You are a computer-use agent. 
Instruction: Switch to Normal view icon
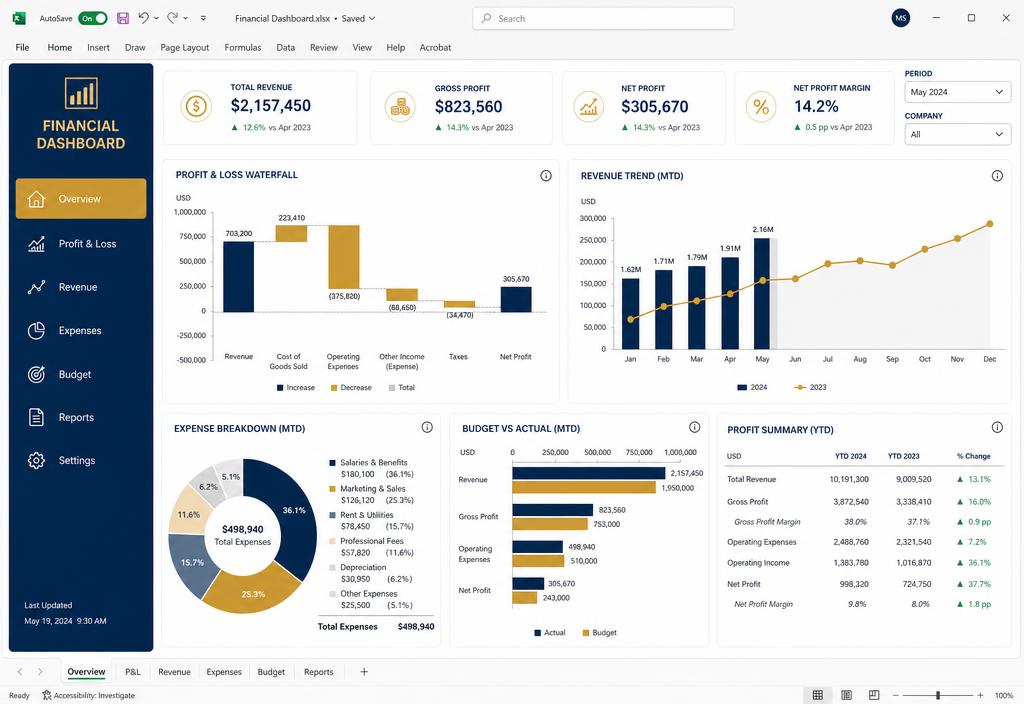[x=818, y=695]
